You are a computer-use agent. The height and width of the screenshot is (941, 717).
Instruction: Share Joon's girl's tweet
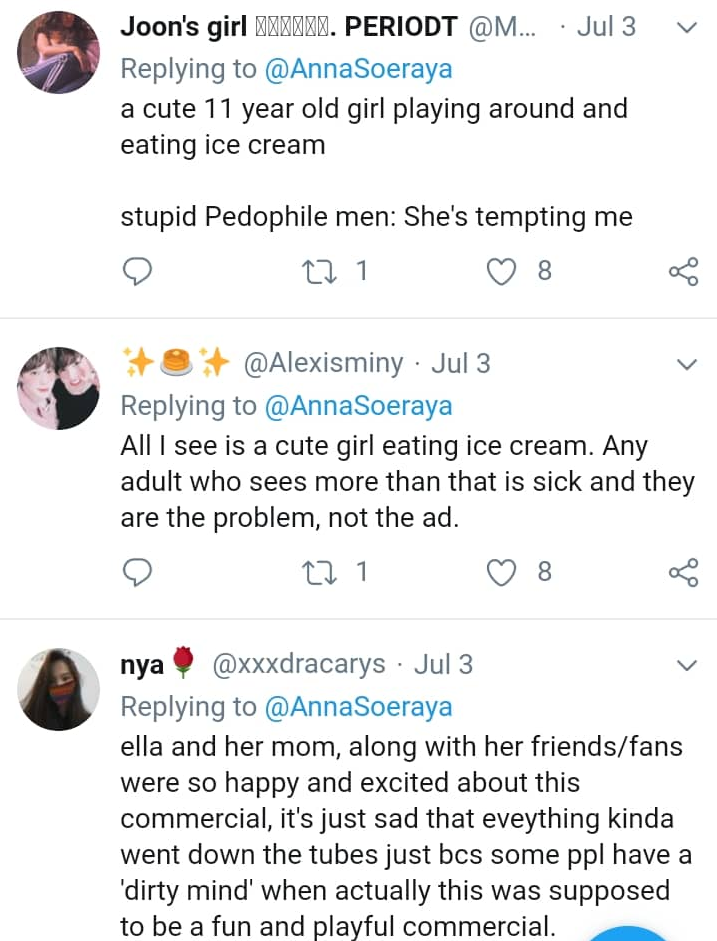(x=683, y=271)
